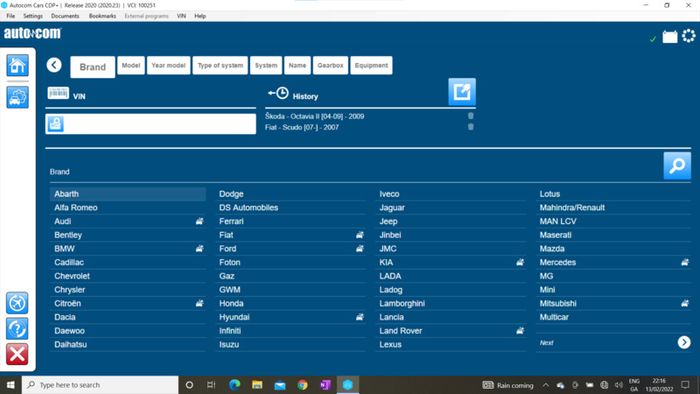The image size is (700, 394).
Task: Open the Bookmarks menu
Action: [x=102, y=16]
